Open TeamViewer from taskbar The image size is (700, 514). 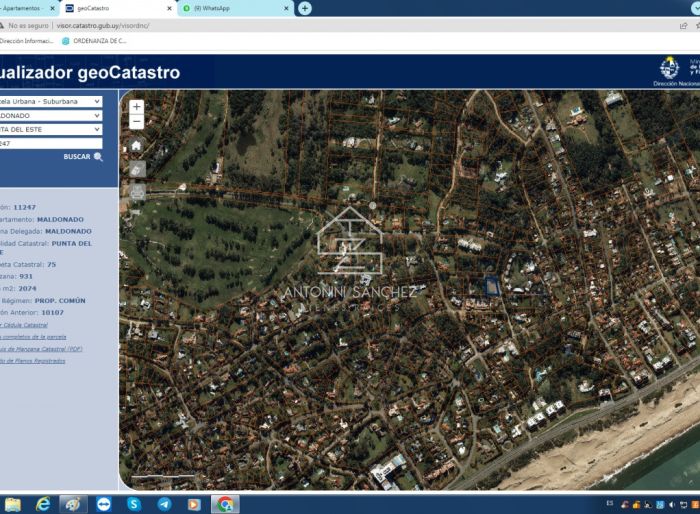(104, 504)
